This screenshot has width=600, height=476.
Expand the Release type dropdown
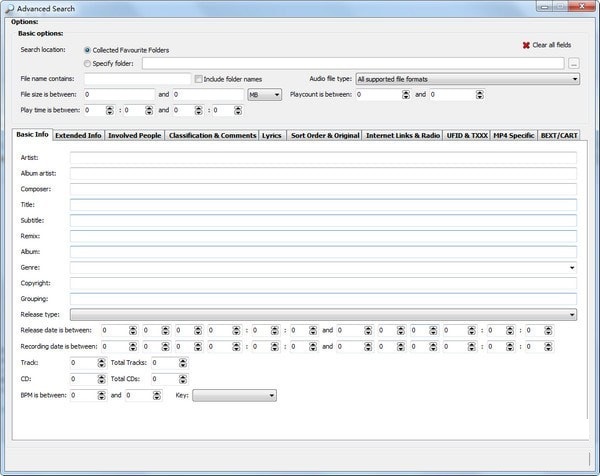[x=572, y=314]
